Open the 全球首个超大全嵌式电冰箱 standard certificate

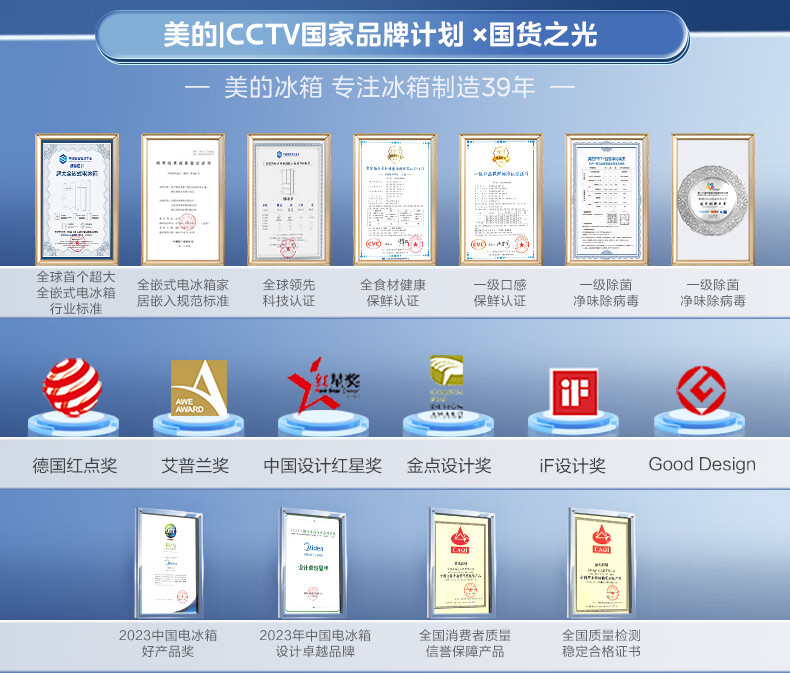click(x=77, y=199)
